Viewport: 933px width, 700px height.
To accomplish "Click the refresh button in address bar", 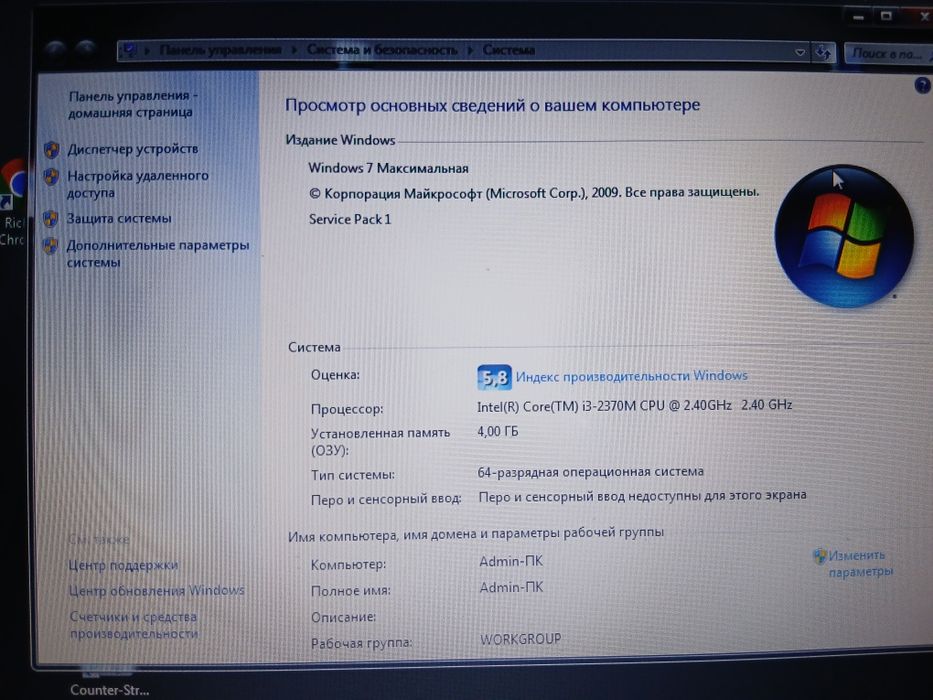I will click(823, 52).
